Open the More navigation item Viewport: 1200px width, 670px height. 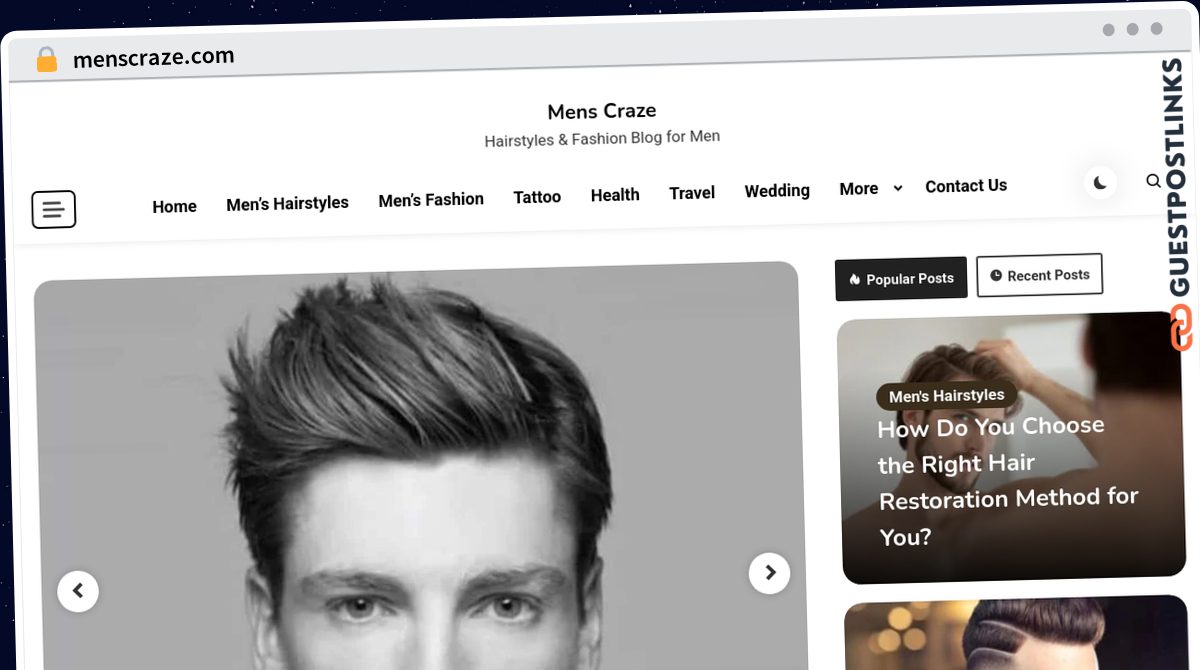pyautogui.click(x=859, y=189)
